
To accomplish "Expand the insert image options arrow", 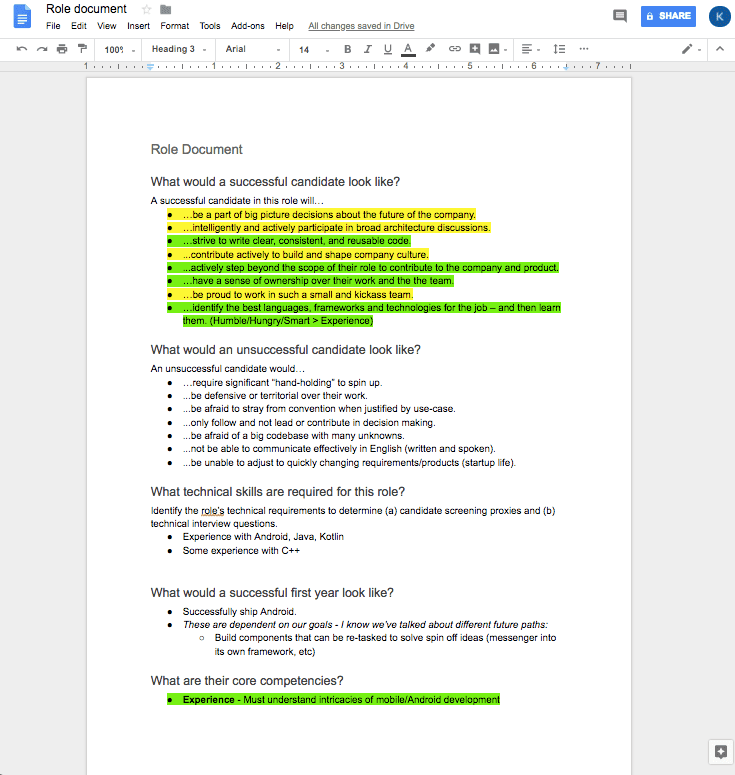I will click(x=505, y=49).
